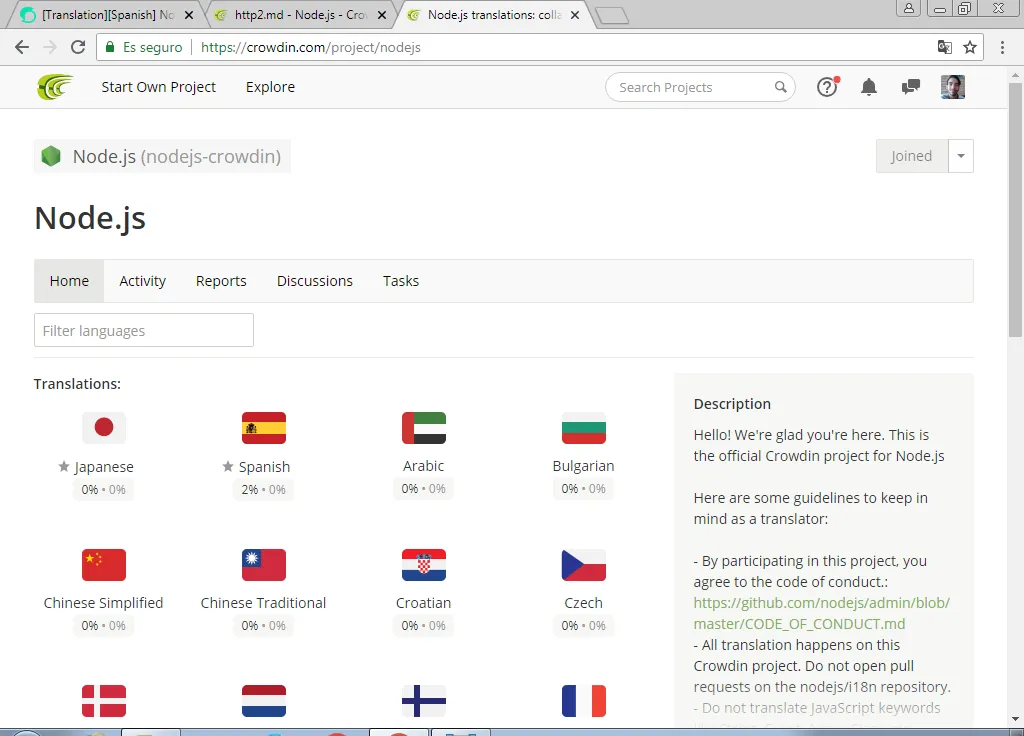Viewport: 1024px width, 736px height.
Task: Switch to the Activity tab
Action: [142, 281]
